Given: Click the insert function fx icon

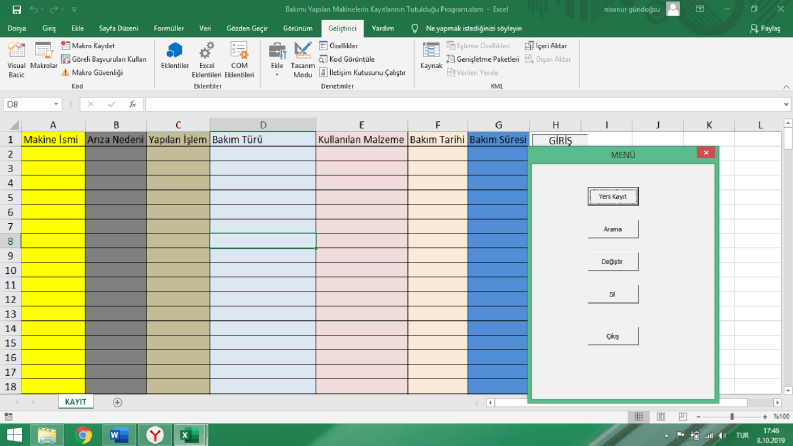Looking at the screenshot, I should tap(133, 104).
